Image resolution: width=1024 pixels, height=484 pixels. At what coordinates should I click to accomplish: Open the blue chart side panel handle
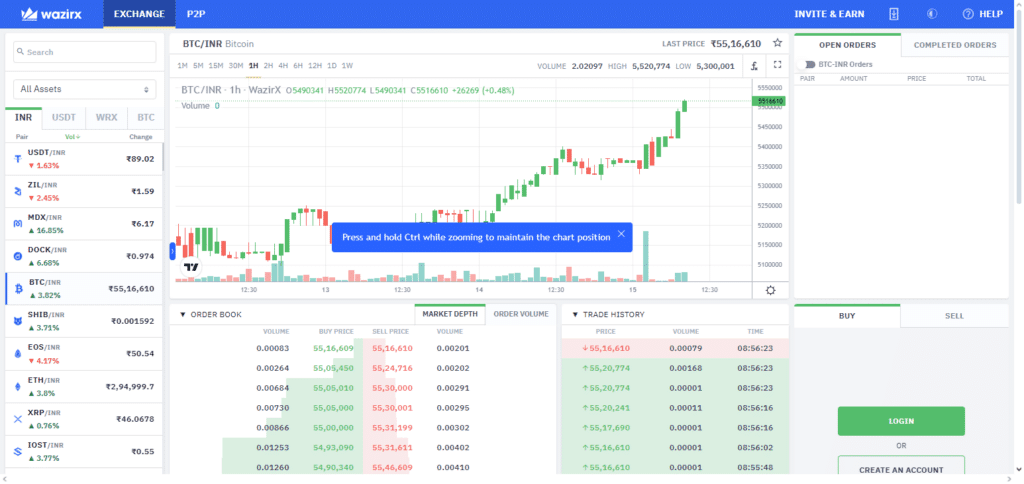click(172, 251)
